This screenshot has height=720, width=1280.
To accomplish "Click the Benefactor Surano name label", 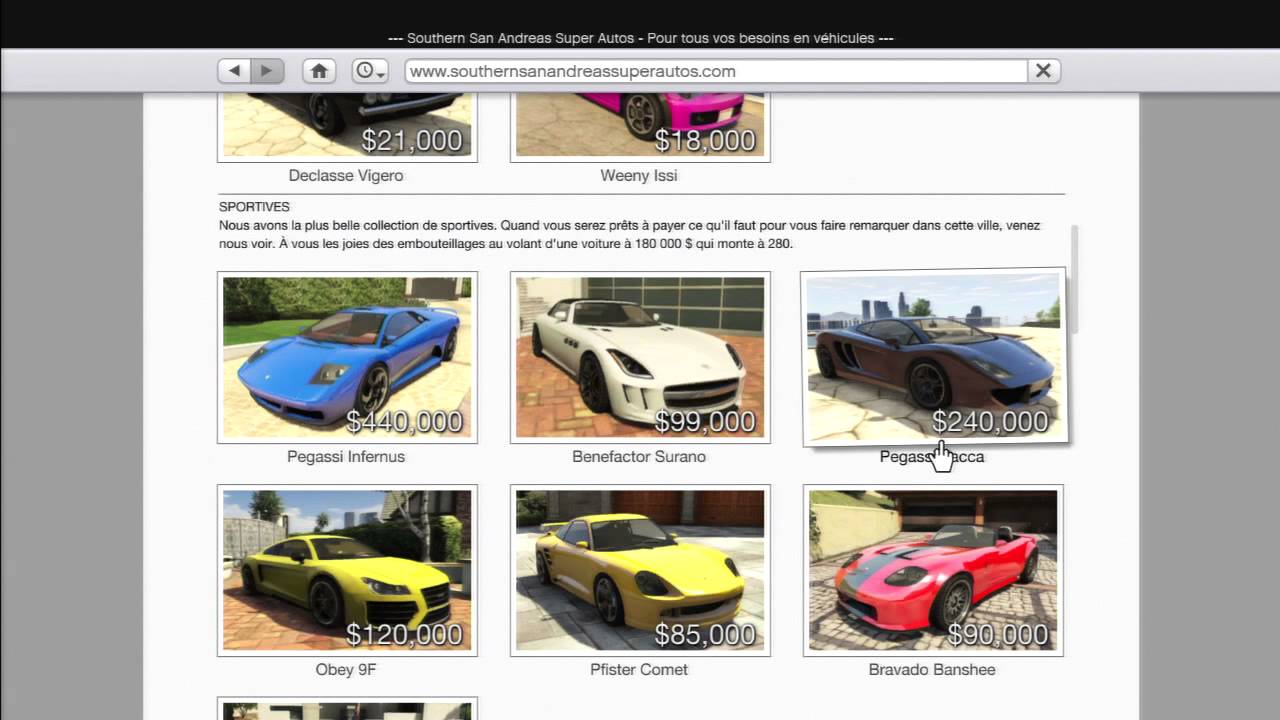I will tap(639, 457).
